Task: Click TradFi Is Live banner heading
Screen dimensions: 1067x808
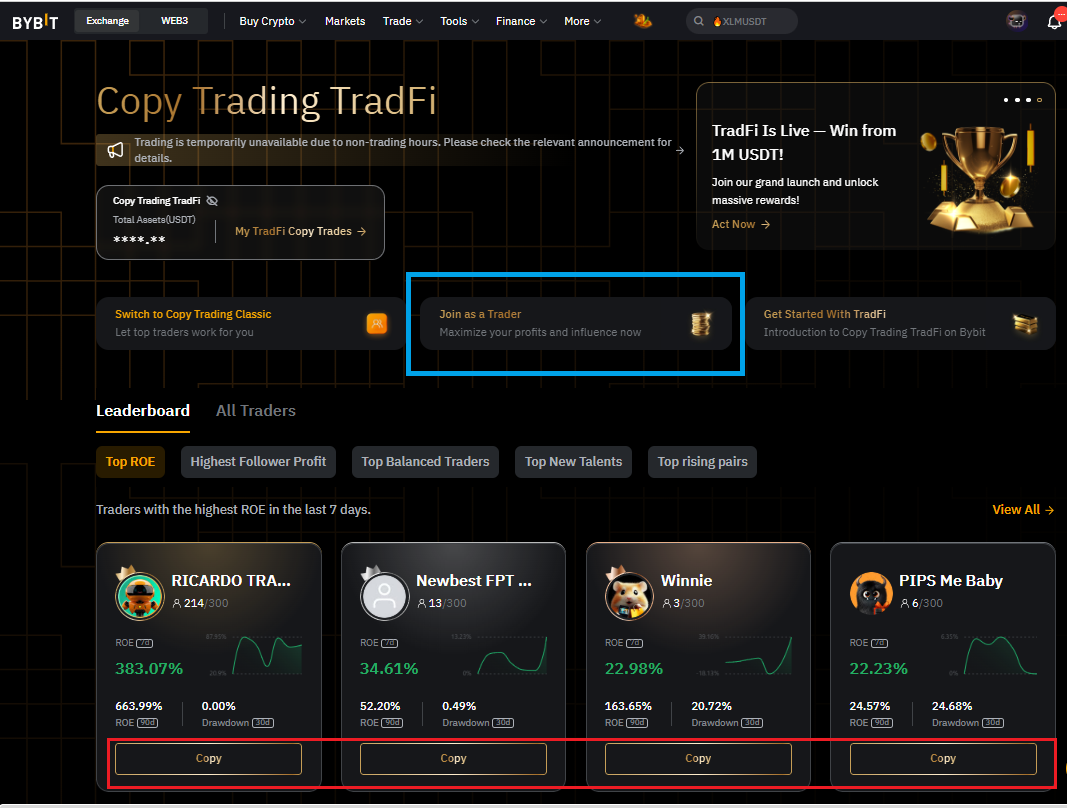Action: [x=804, y=142]
